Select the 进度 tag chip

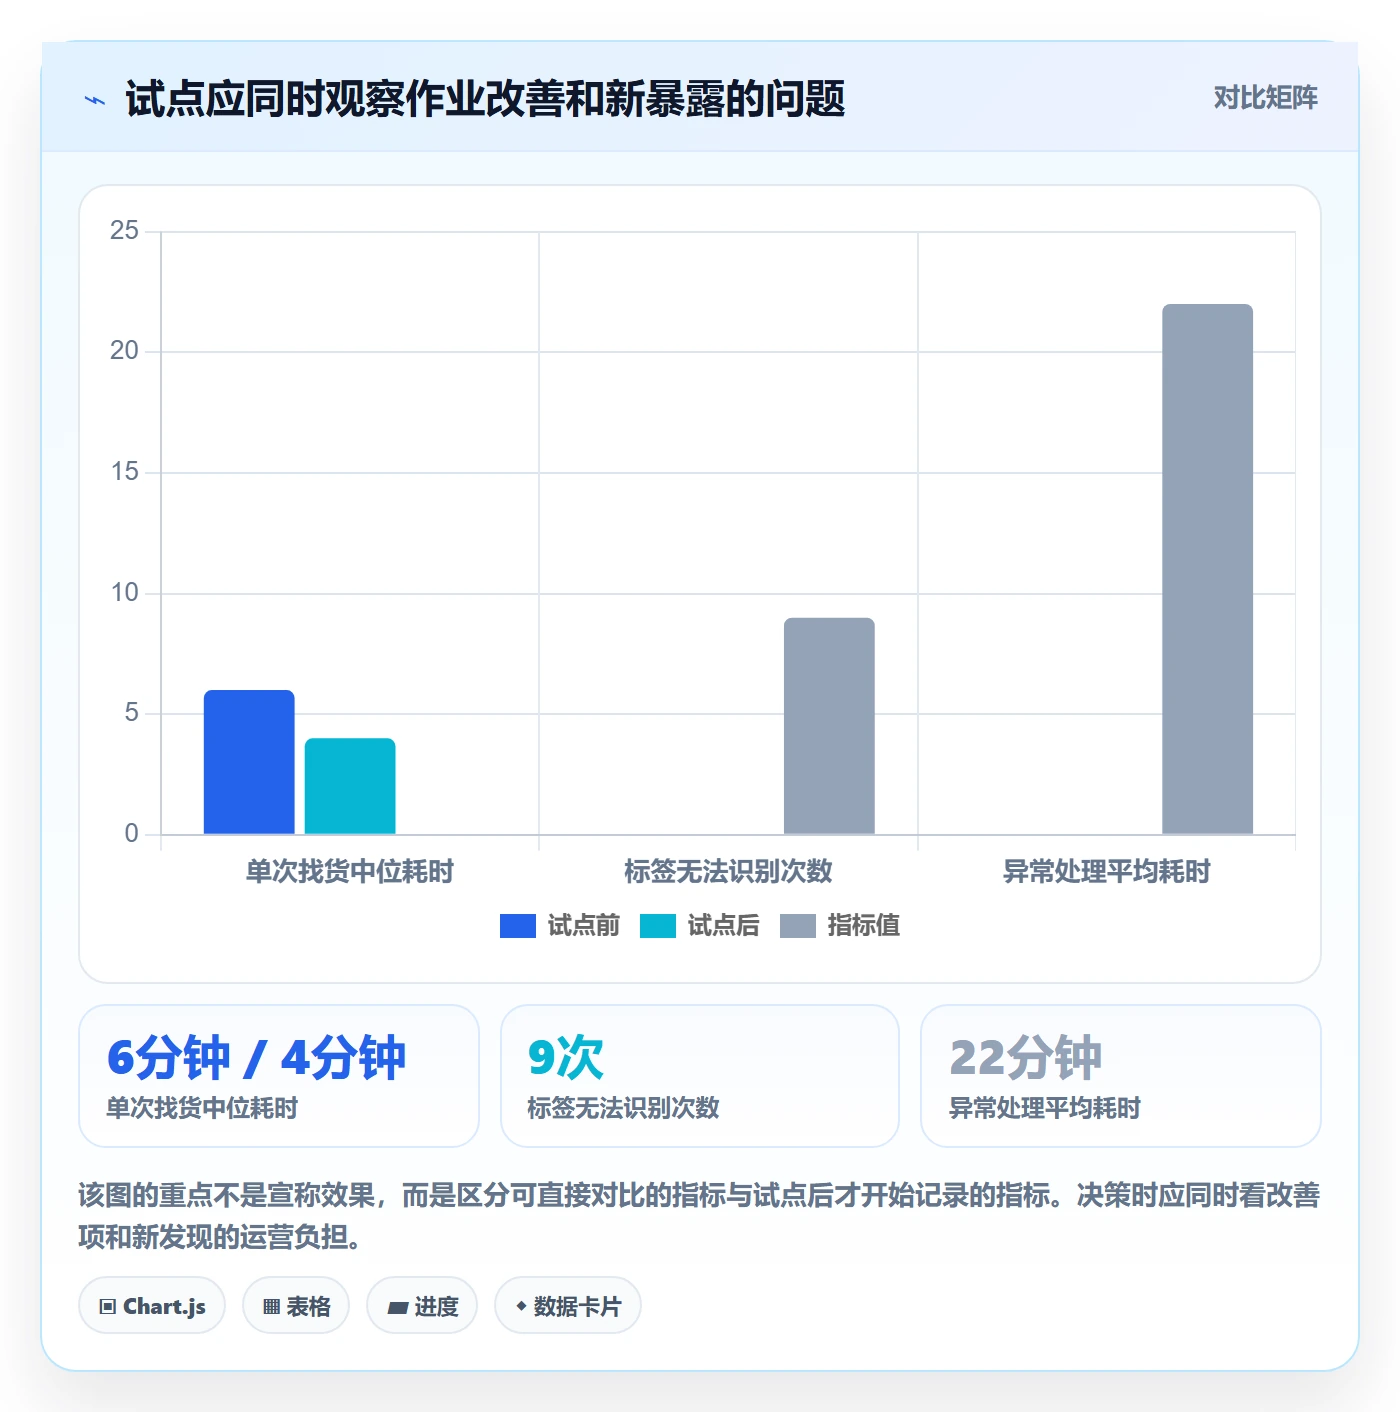(x=422, y=1306)
